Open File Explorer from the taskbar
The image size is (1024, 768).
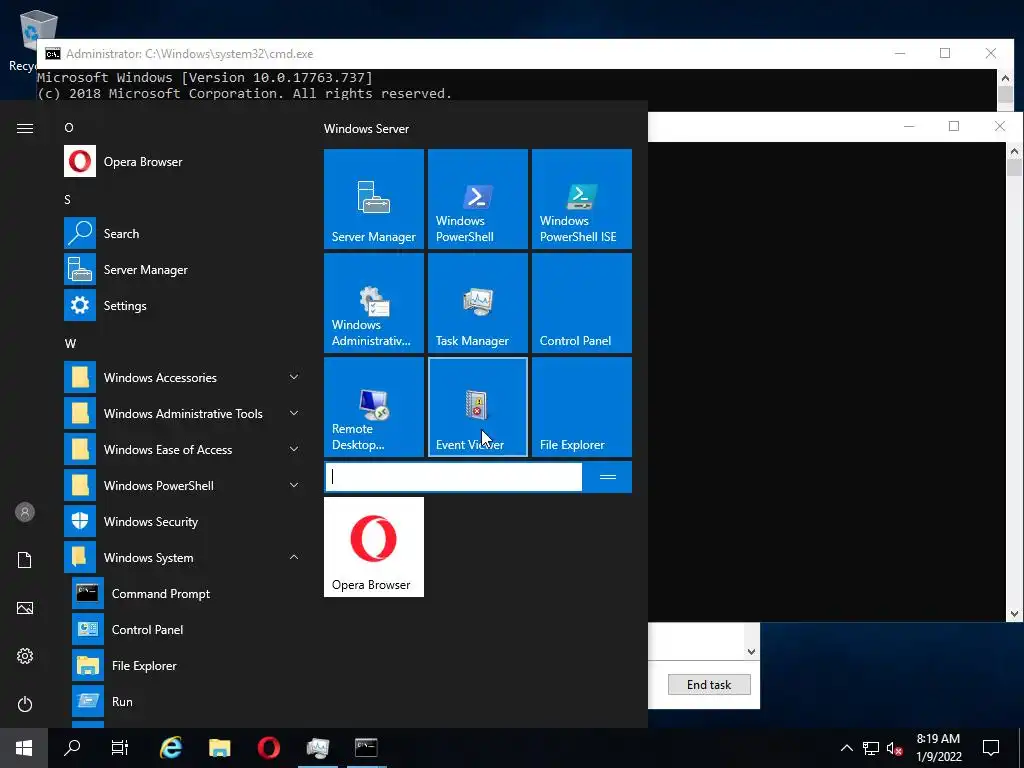pos(219,748)
